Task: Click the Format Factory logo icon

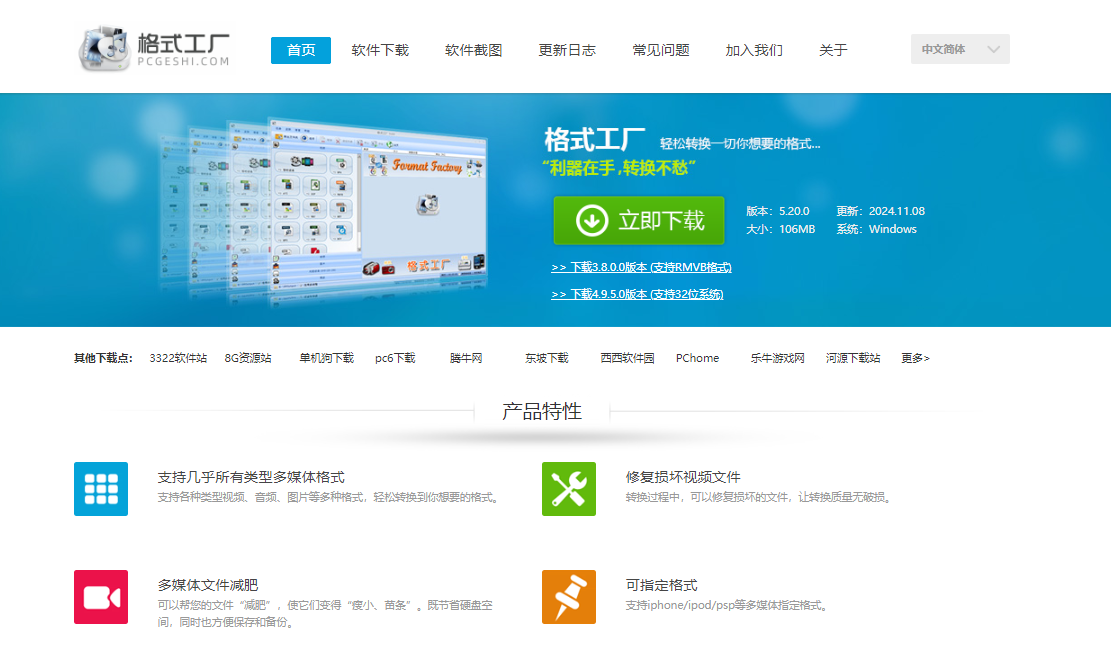Action: 103,48
